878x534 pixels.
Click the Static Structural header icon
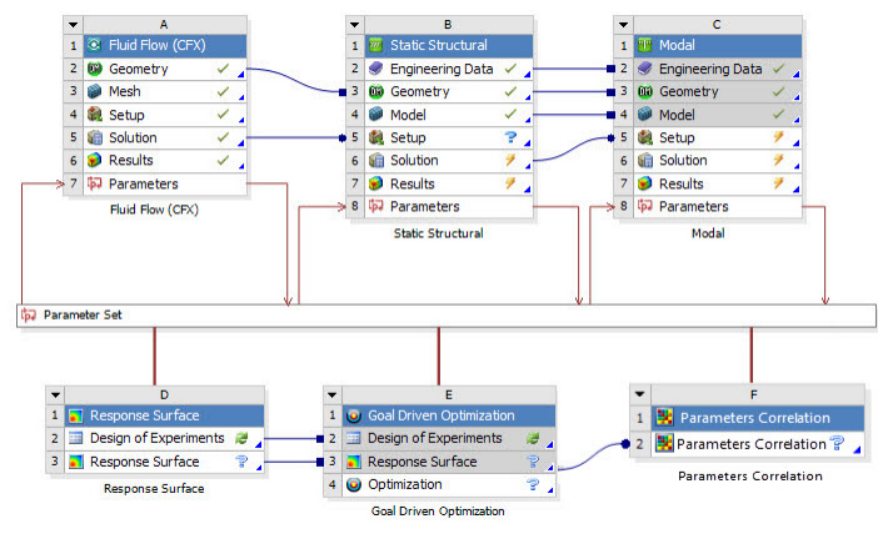[376, 45]
